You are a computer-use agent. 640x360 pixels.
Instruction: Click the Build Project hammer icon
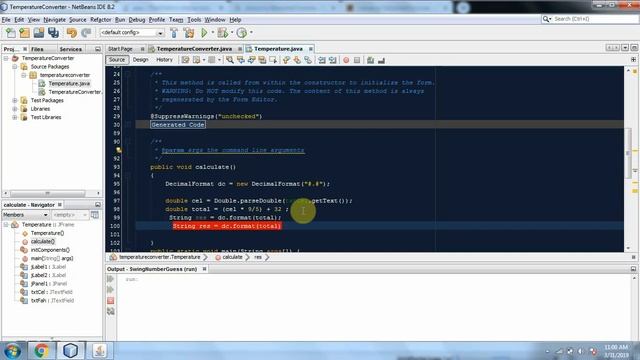[x=174, y=33]
